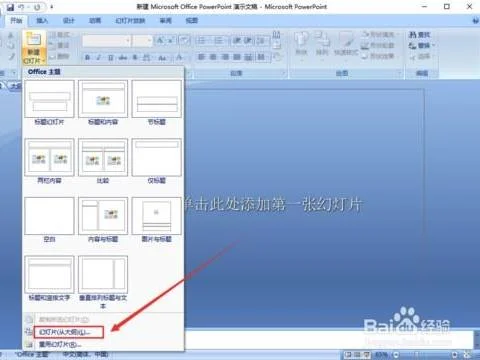The height and width of the screenshot is (360, 480).
Task: Click the Align Text Right icon
Action: click(225, 57)
